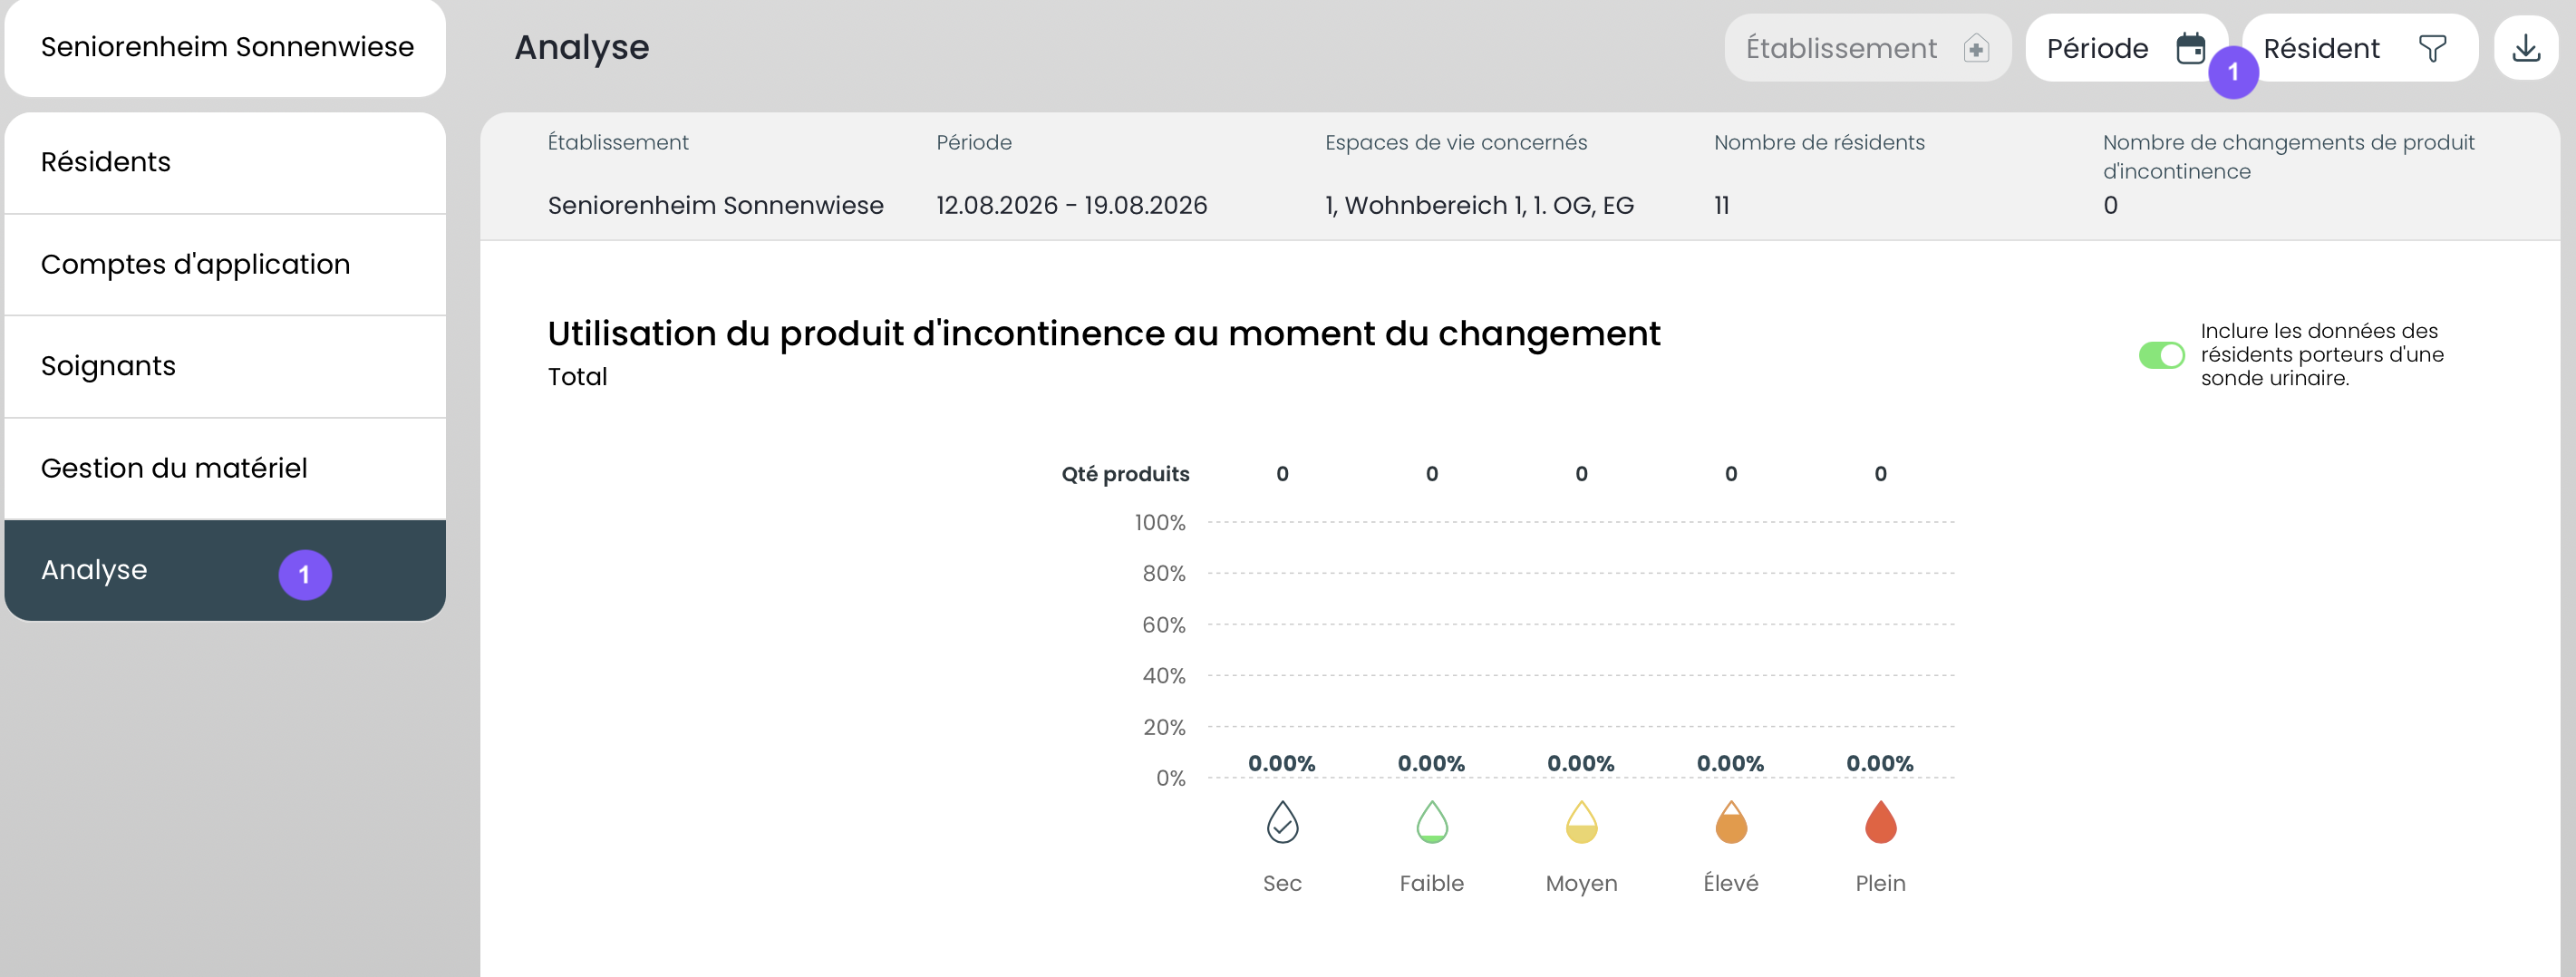The image size is (2576, 977).
Task: Click the filter funnel icon in Résident
Action: (2432, 48)
